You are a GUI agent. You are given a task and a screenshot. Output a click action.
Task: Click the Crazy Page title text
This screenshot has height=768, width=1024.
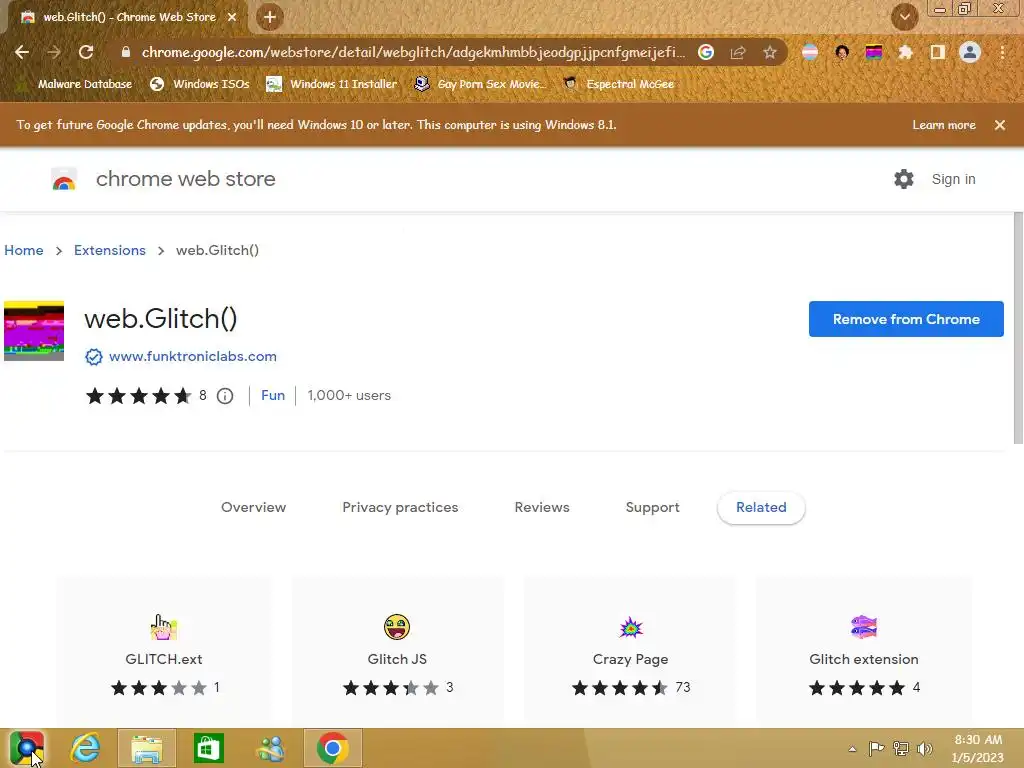tap(630, 660)
